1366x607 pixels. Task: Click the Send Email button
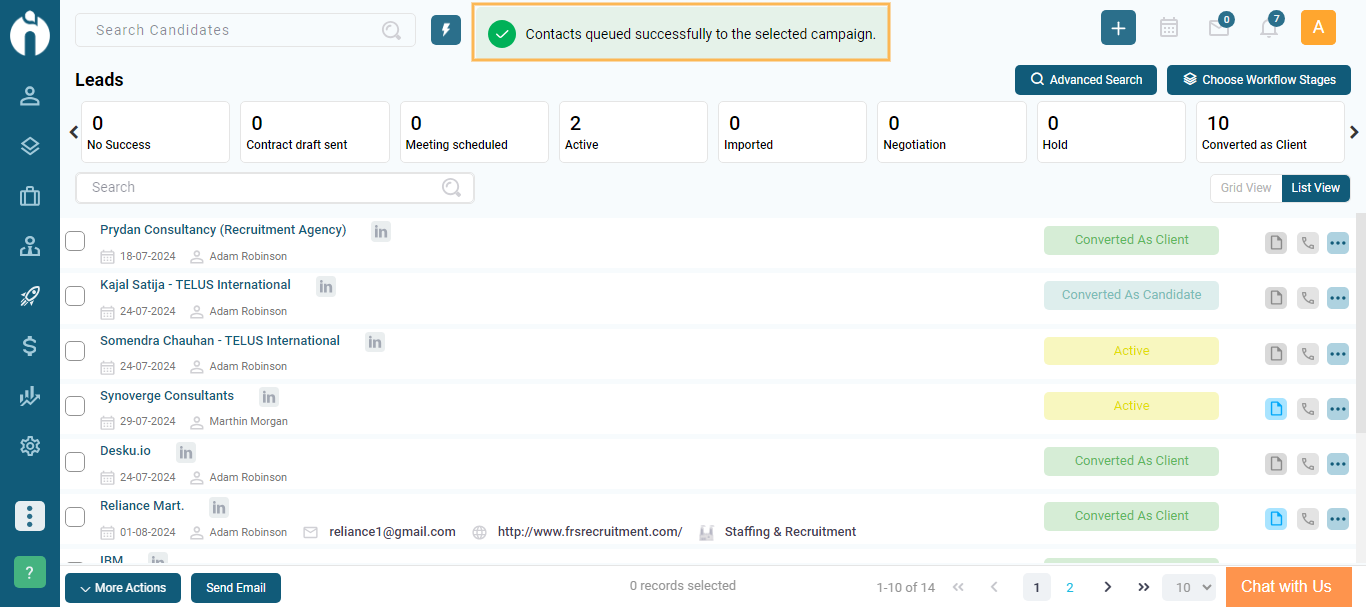[236, 588]
